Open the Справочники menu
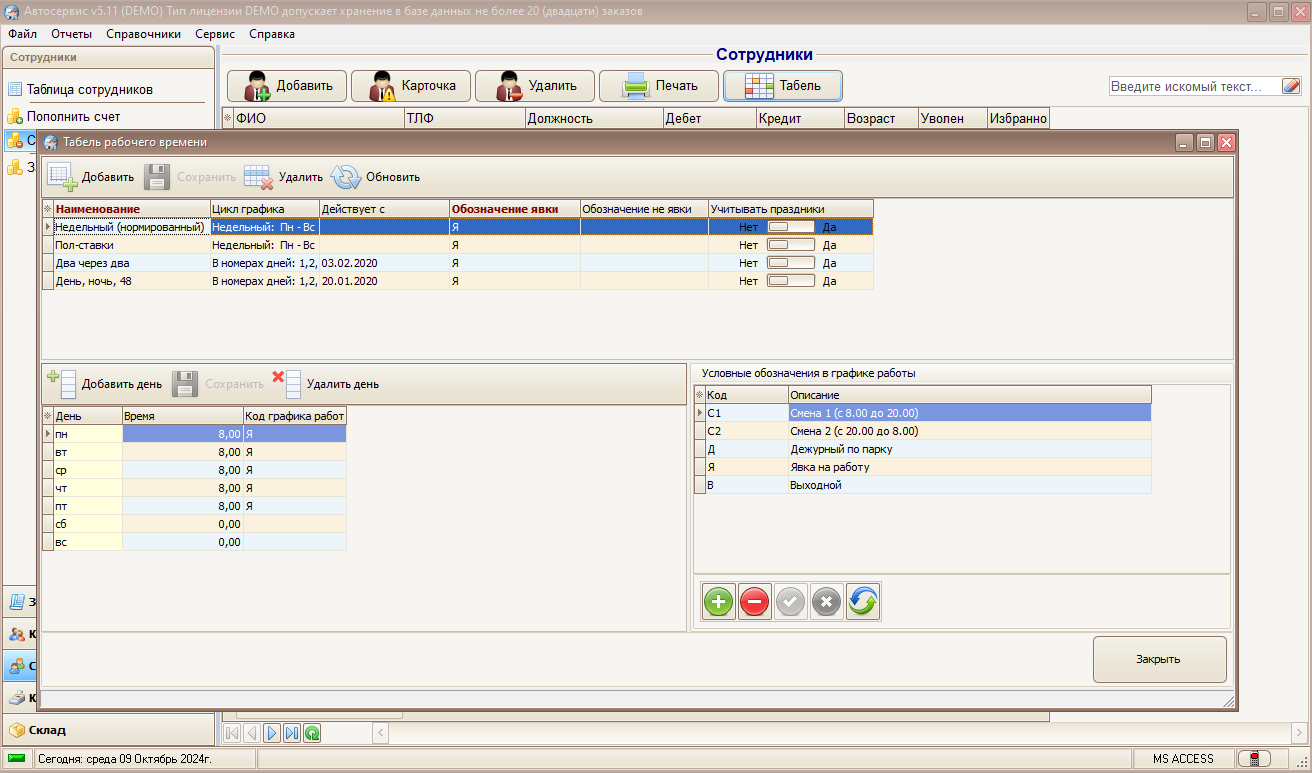This screenshot has width=1312, height=773. coord(143,34)
